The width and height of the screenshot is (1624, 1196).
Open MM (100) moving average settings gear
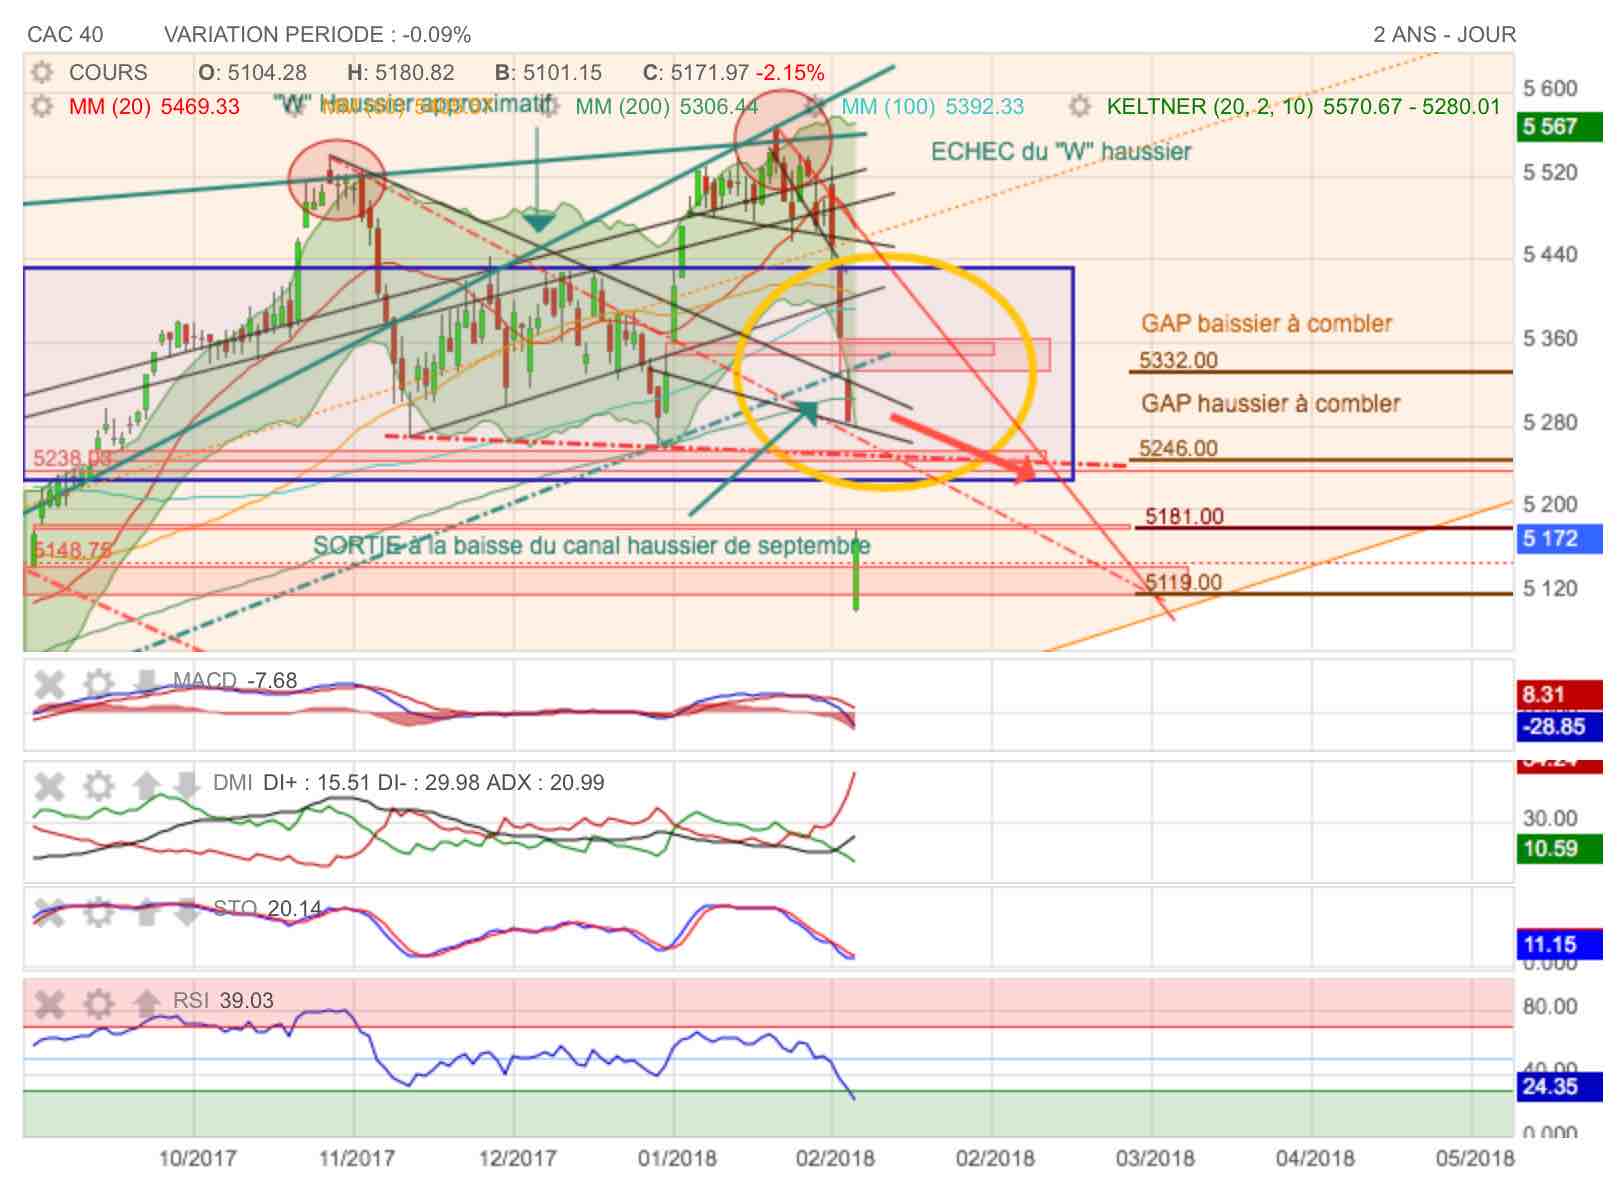click(x=814, y=106)
